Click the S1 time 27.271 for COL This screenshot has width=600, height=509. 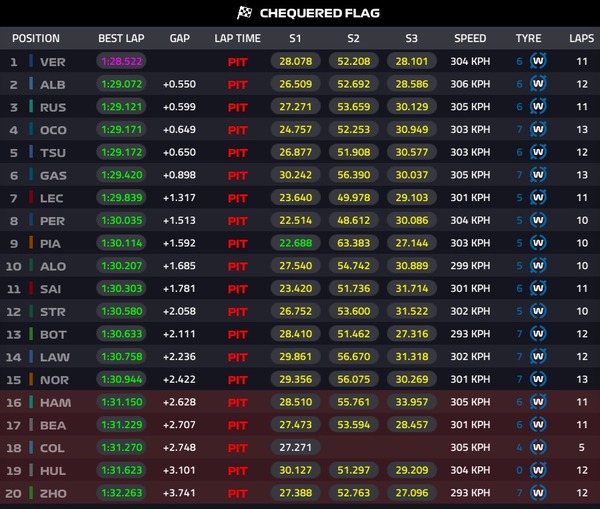295,447
